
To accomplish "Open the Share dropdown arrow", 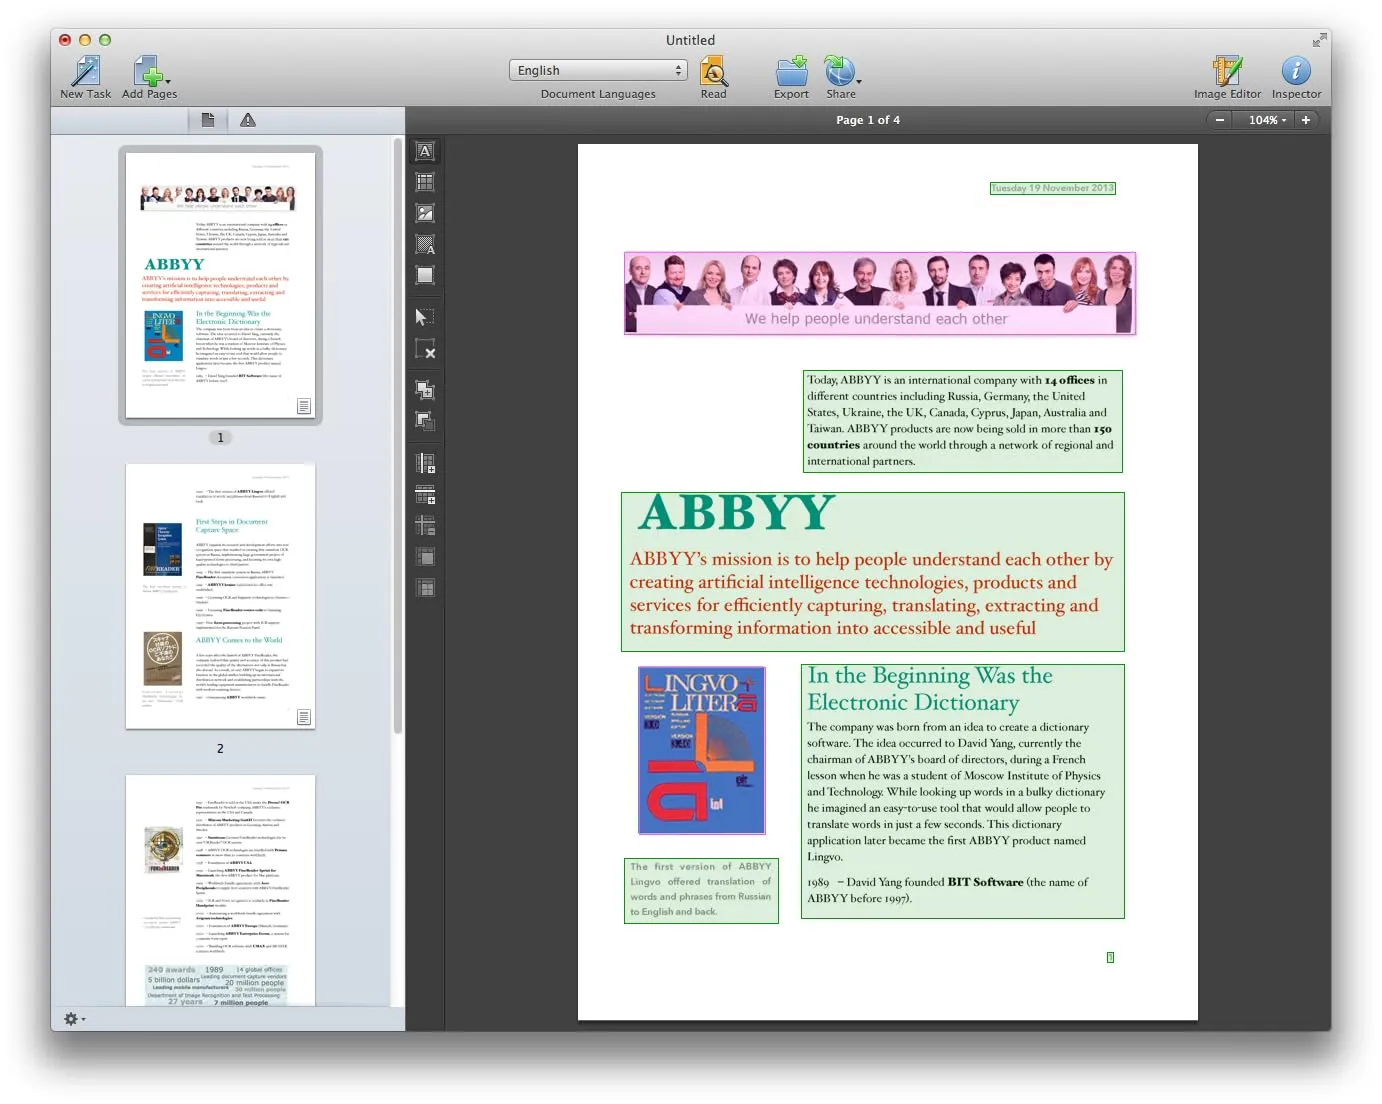I will [x=859, y=81].
